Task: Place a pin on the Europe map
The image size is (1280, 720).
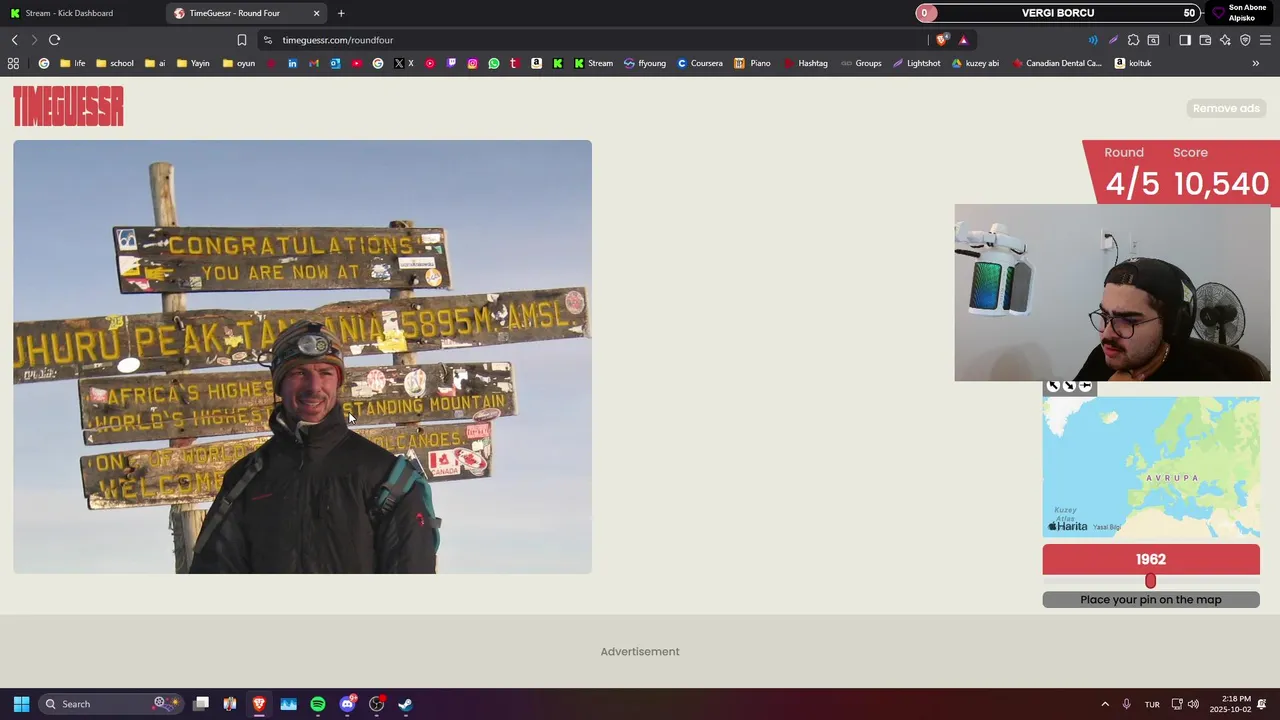Action: click(1151, 467)
